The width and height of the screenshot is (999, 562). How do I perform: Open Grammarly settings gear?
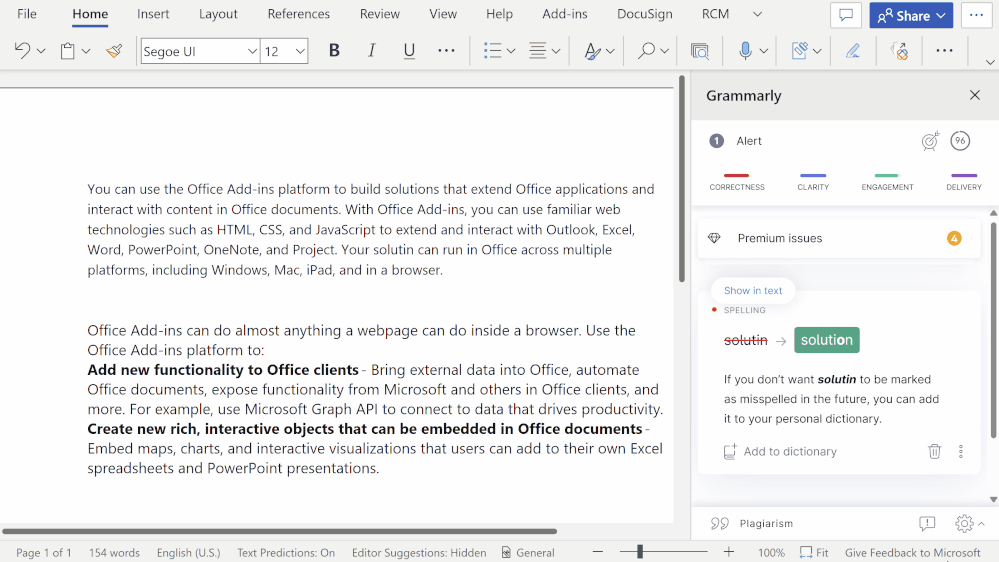964,523
